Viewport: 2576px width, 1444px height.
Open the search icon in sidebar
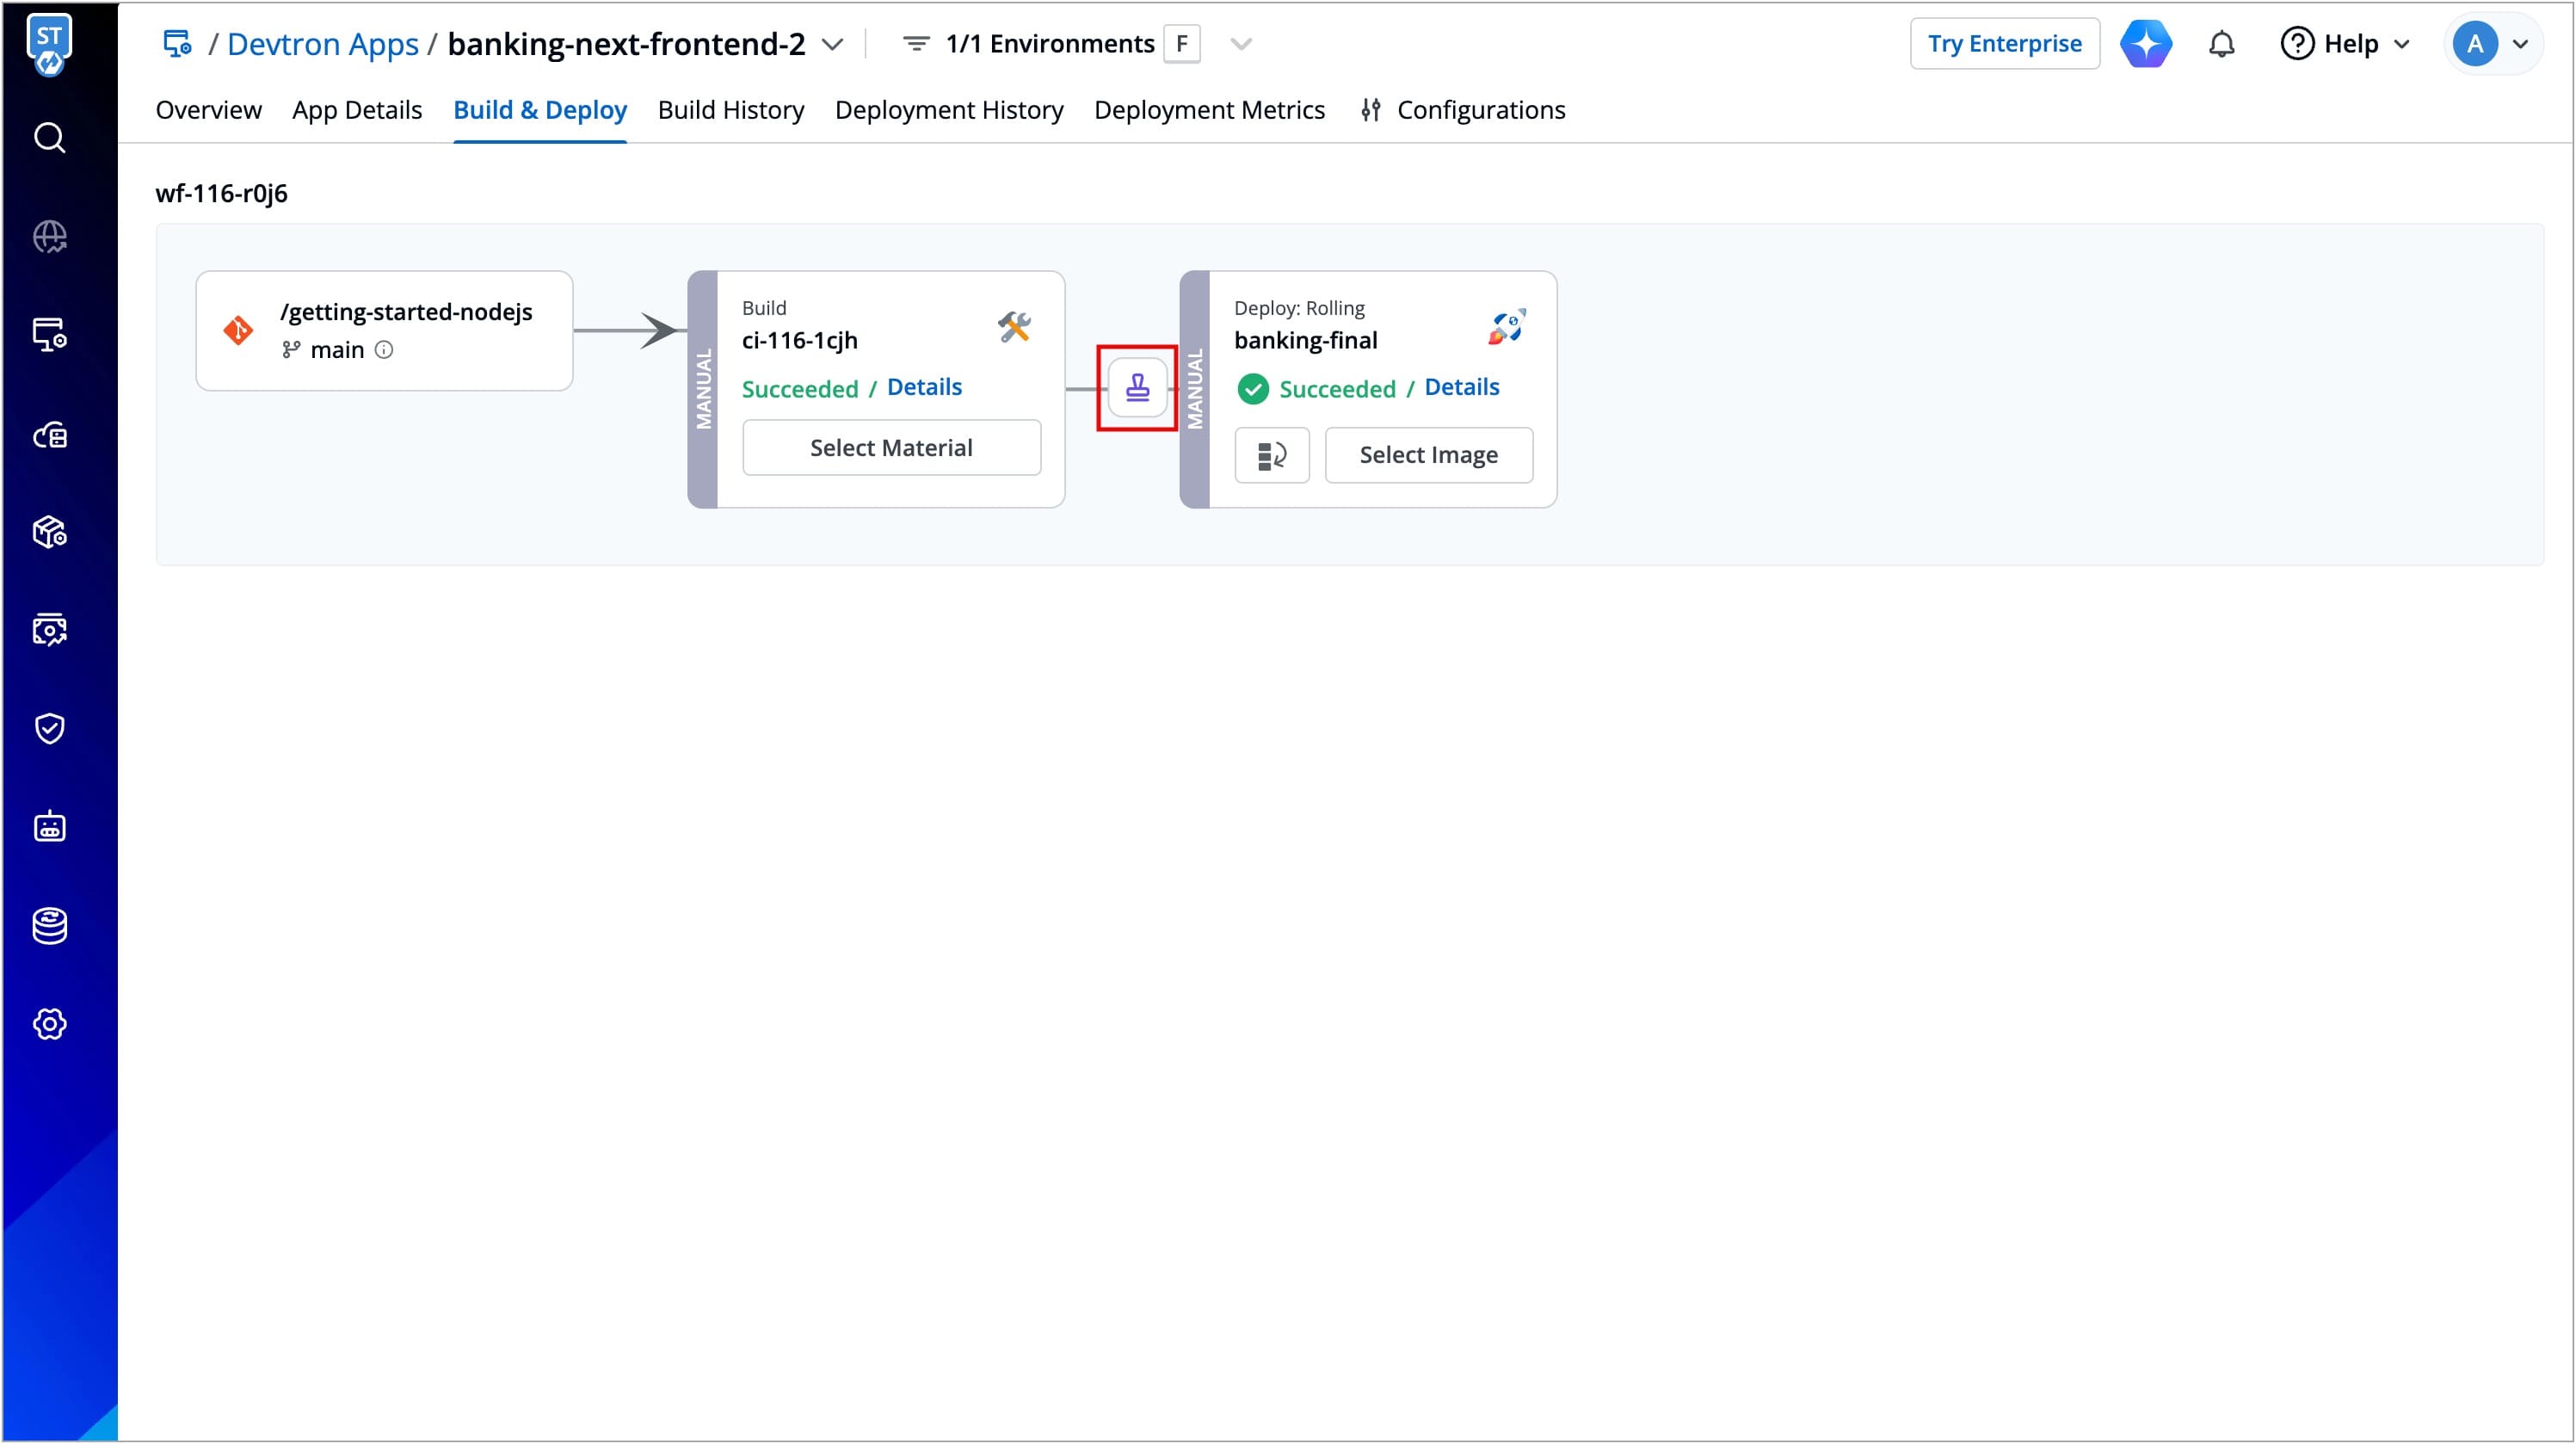click(49, 138)
